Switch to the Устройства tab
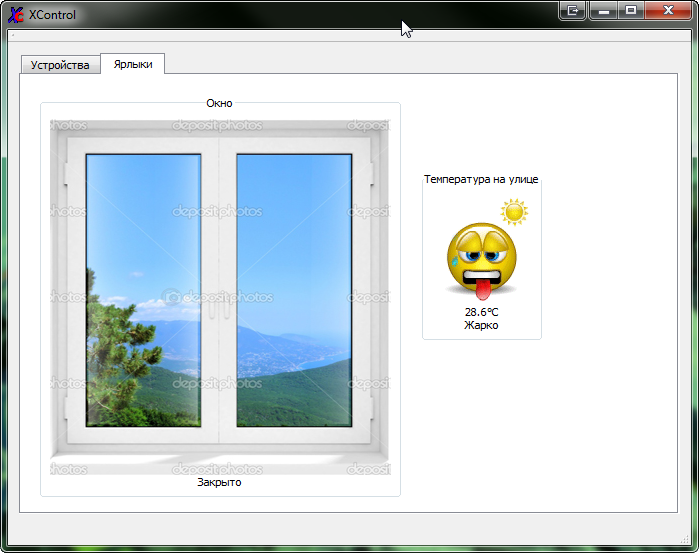 click(60, 65)
